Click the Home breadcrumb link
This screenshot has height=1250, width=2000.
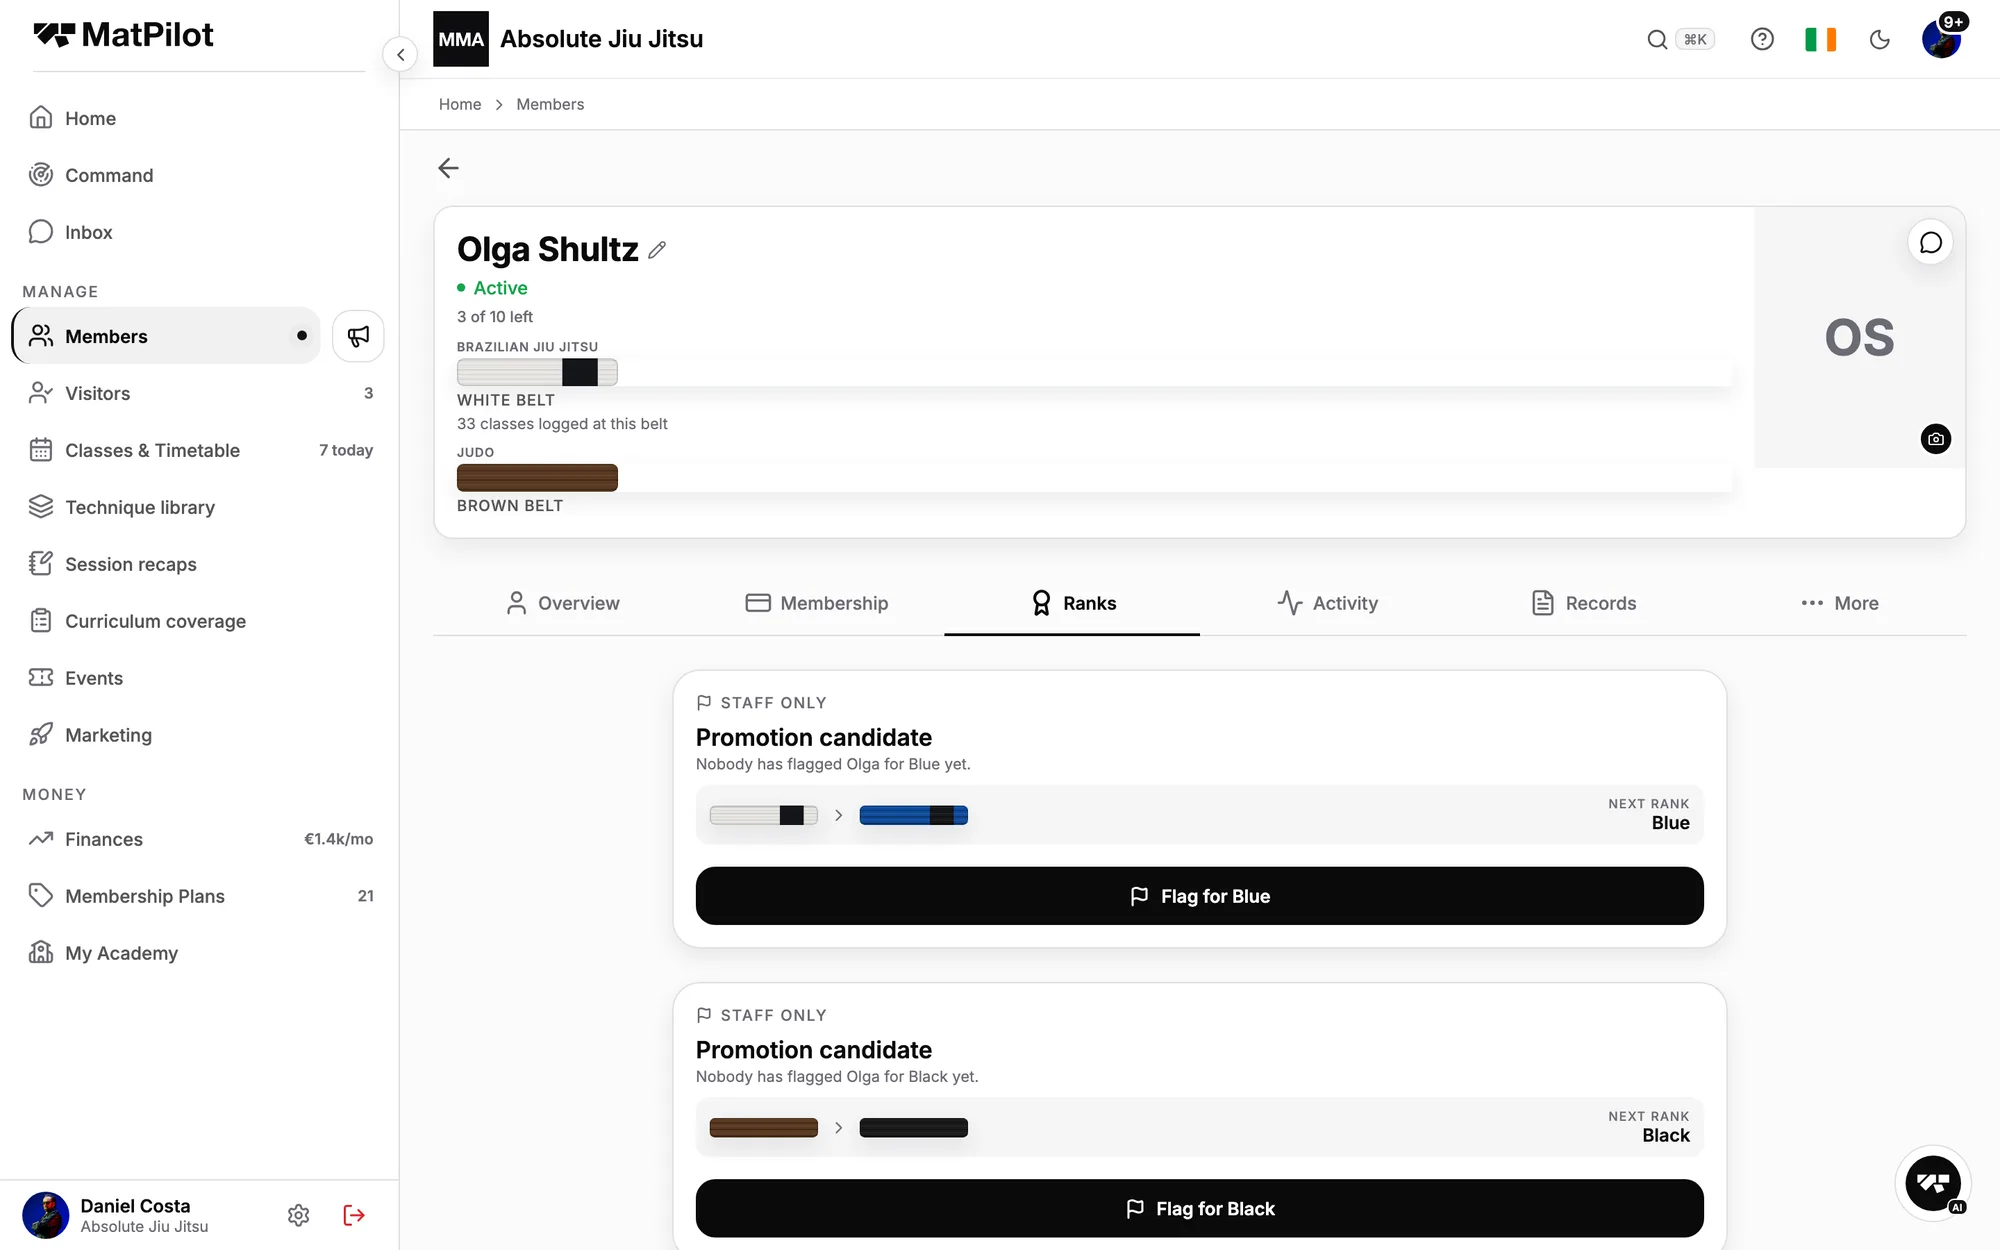point(460,104)
